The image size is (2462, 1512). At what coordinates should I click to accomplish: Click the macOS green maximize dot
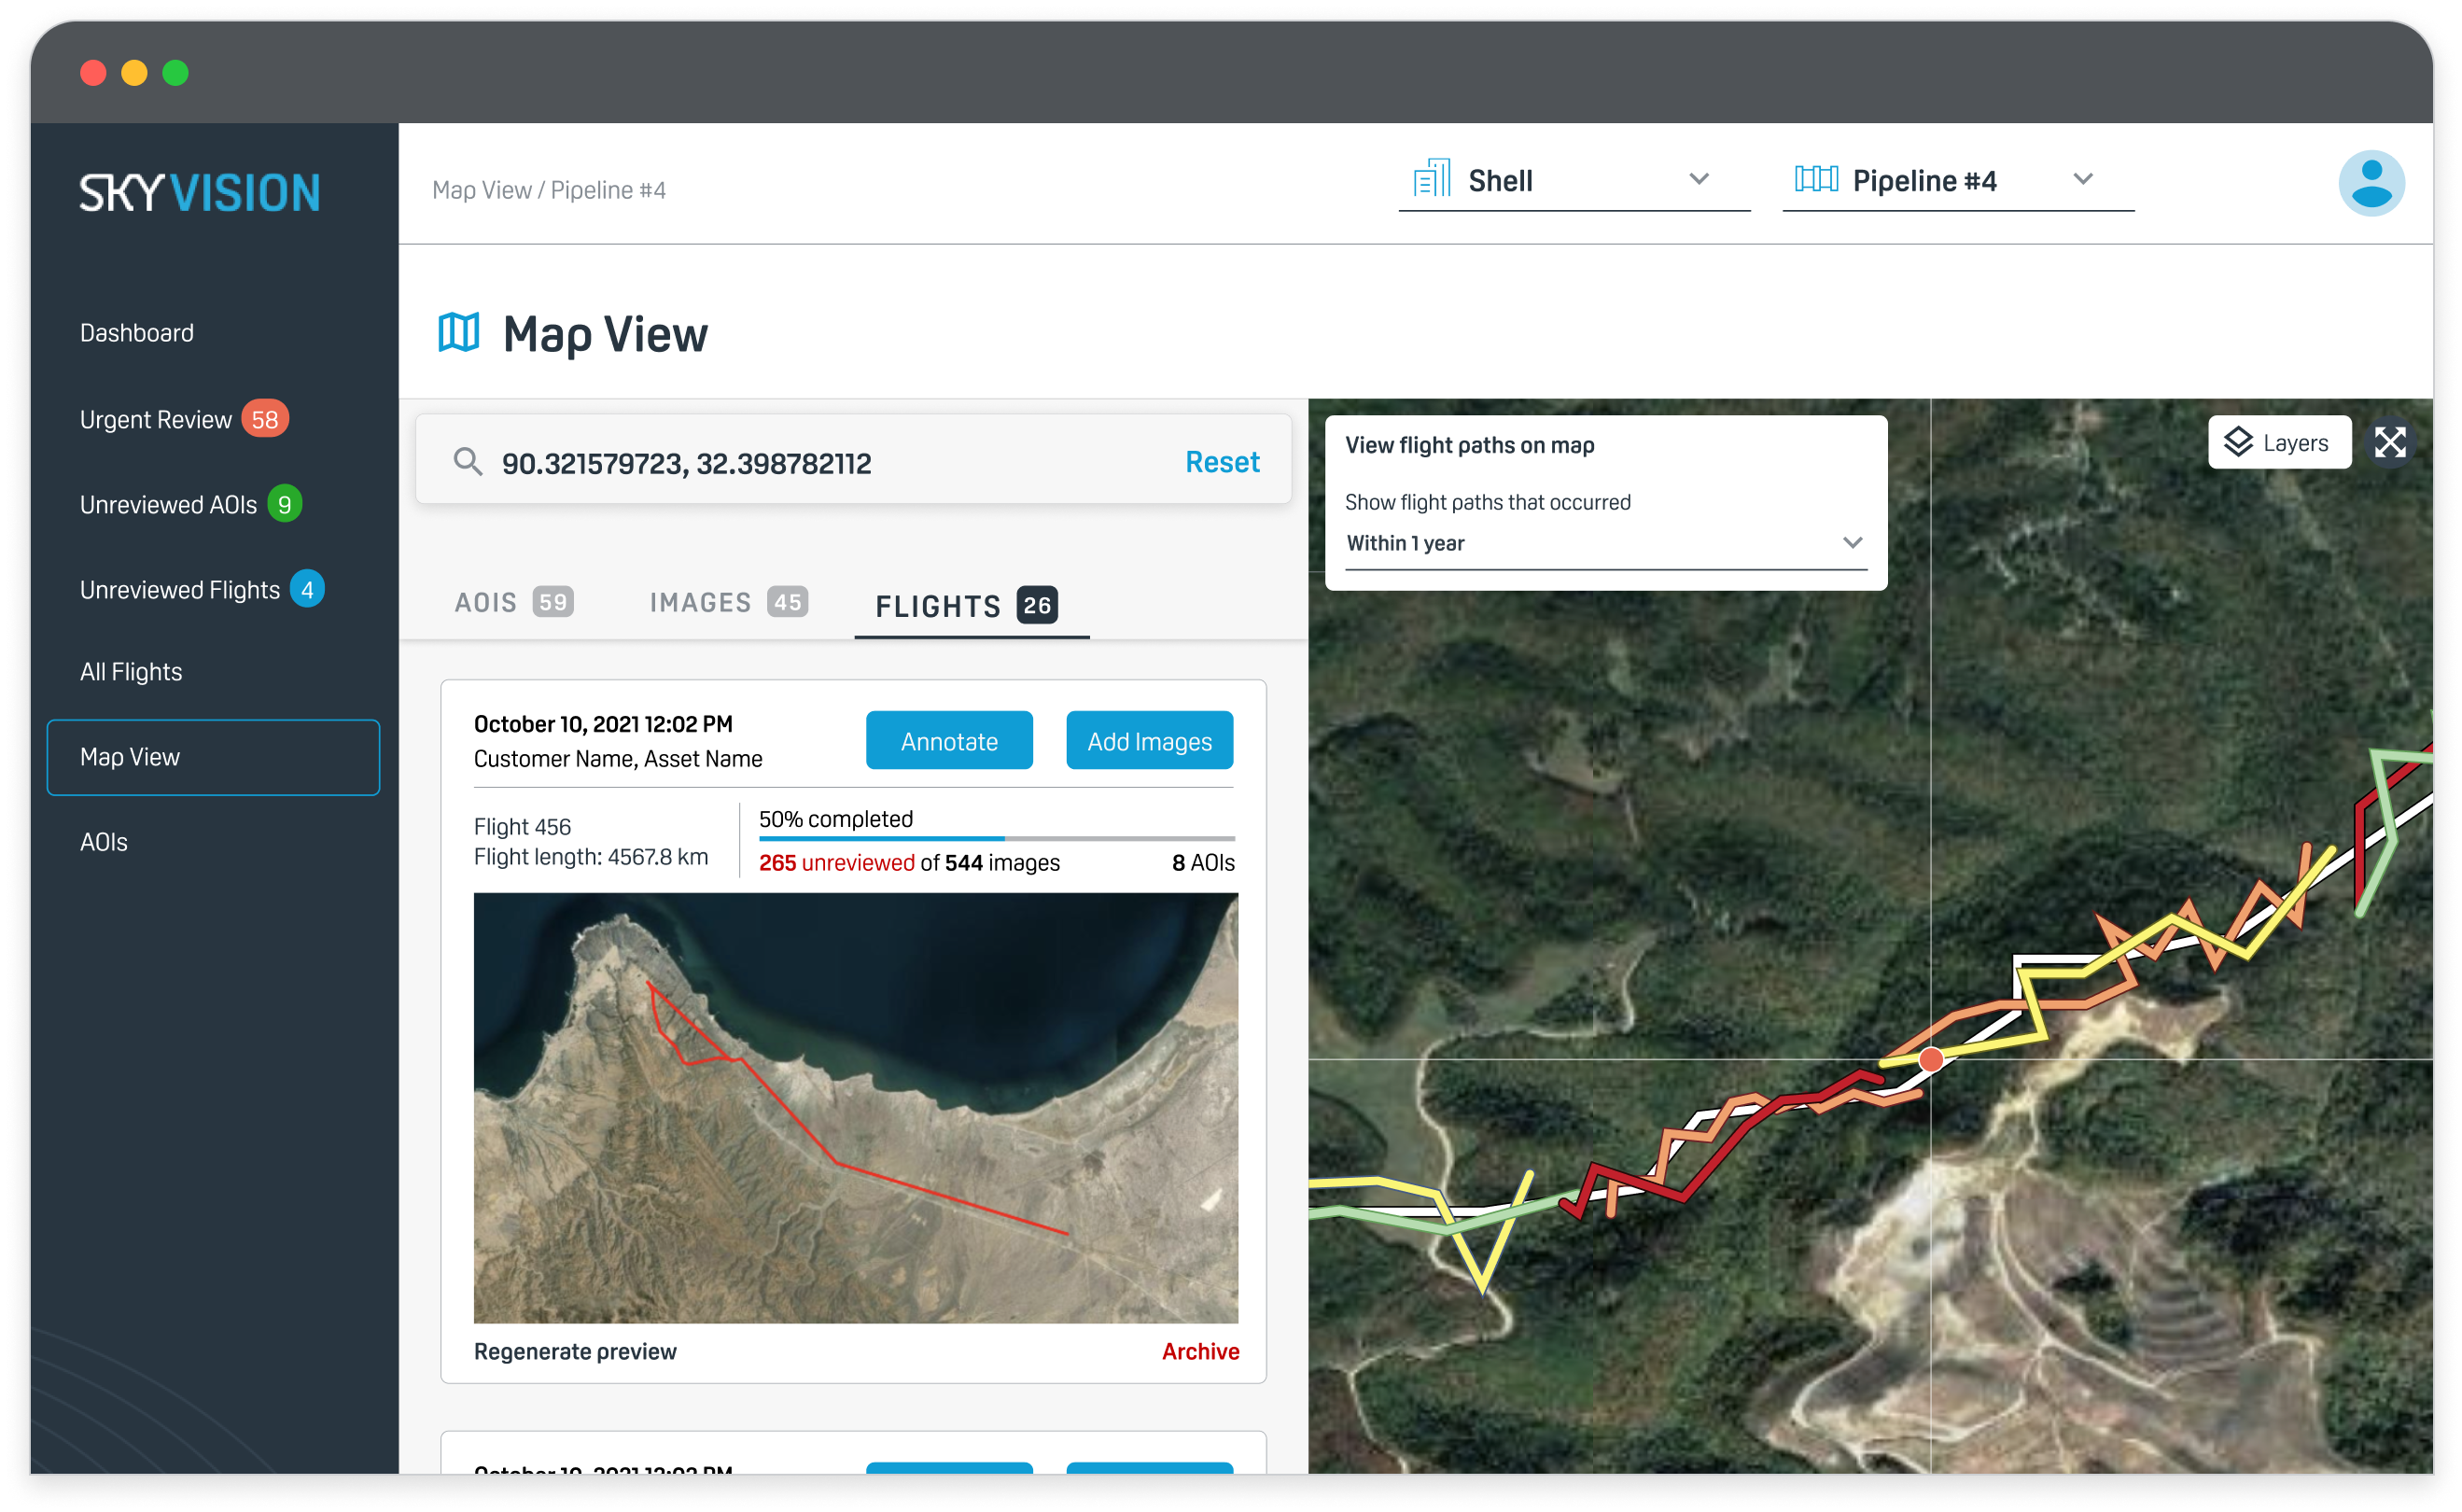coord(175,73)
